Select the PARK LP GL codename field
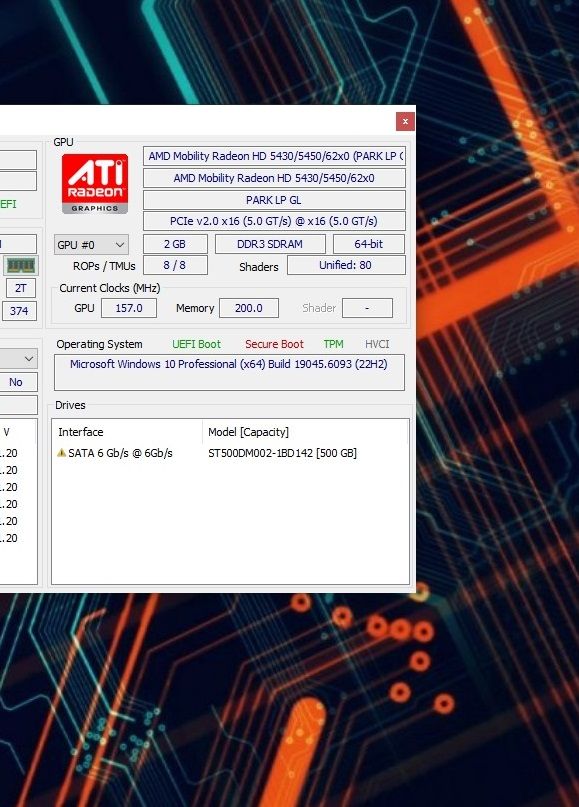Viewport: 579px width, 807px height. coord(274,200)
